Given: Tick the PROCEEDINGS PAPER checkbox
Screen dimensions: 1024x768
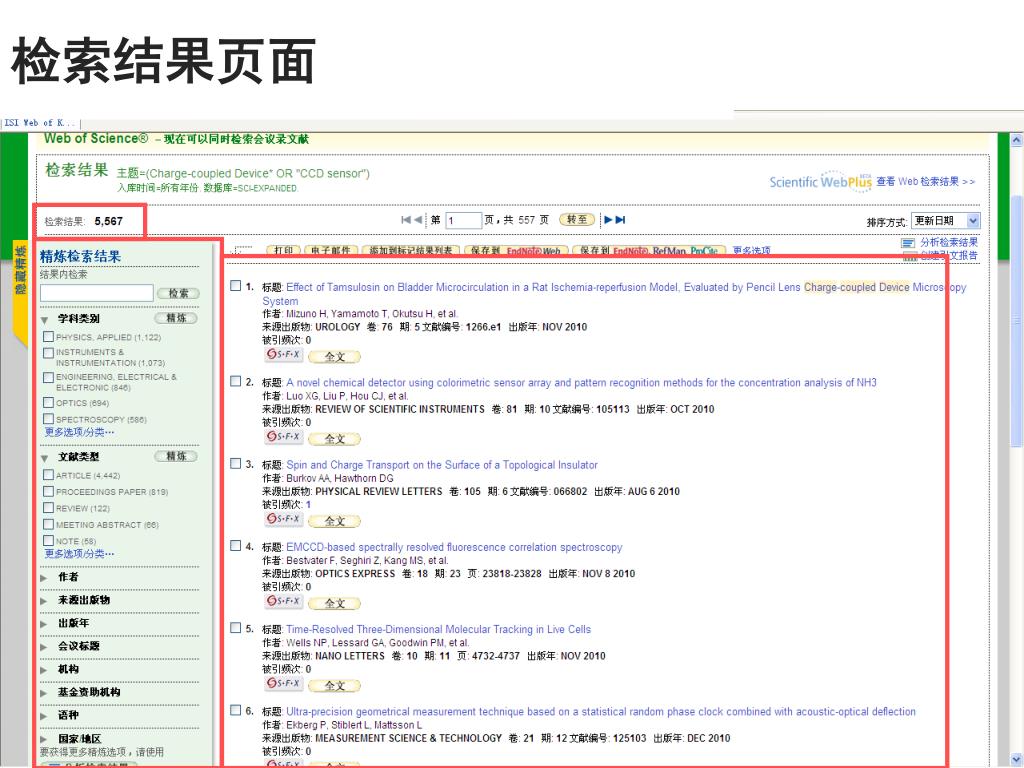Looking at the screenshot, I should (x=48, y=492).
